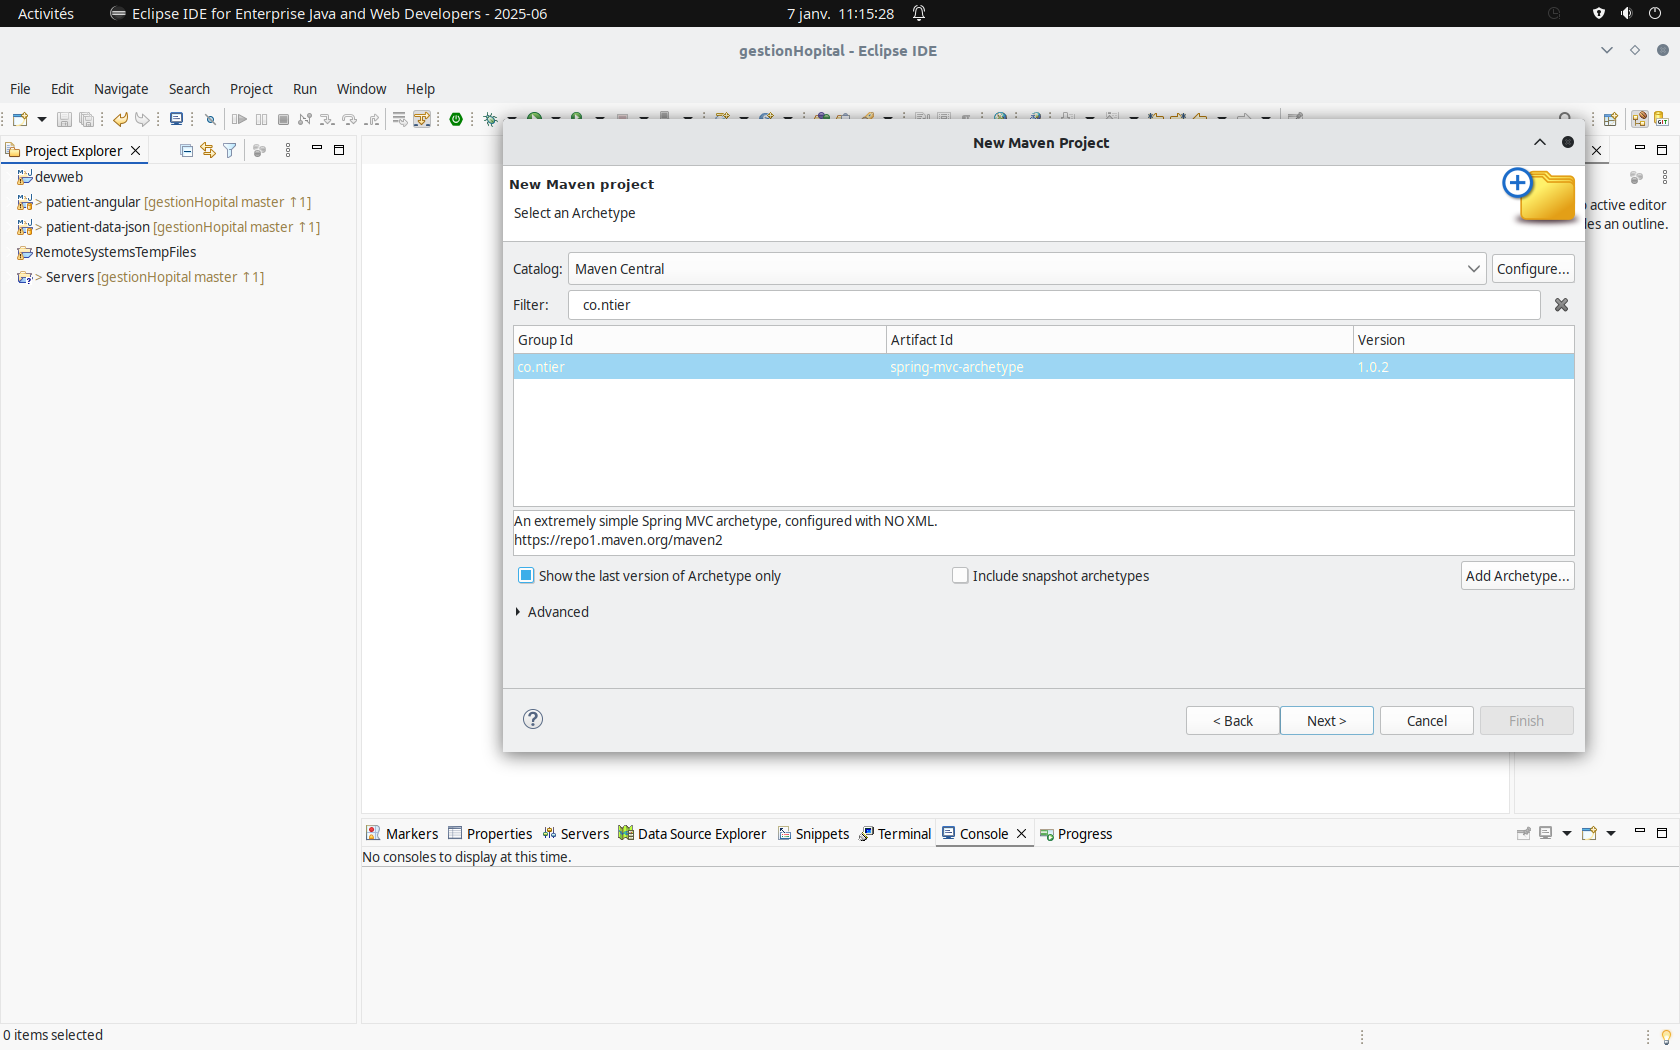Open Activités overview in the top bar
Screen dimensions: 1680x1050
46,14
